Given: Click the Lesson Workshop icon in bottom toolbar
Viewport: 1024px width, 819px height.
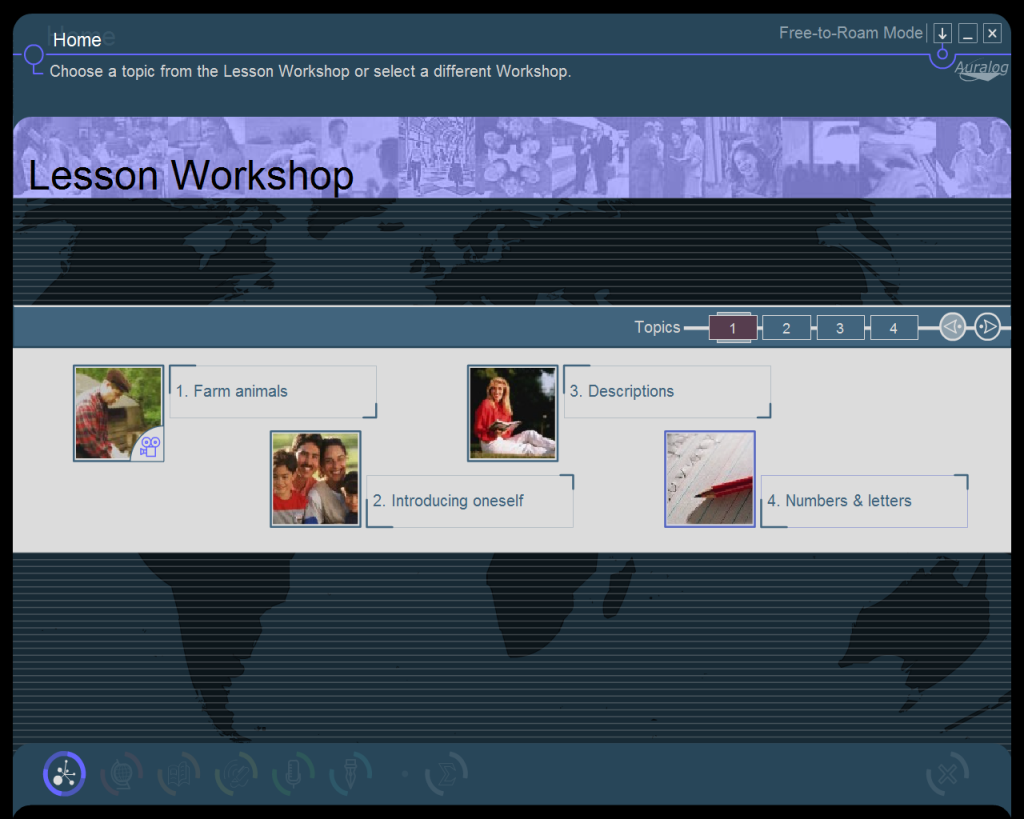Looking at the screenshot, I should (65, 774).
